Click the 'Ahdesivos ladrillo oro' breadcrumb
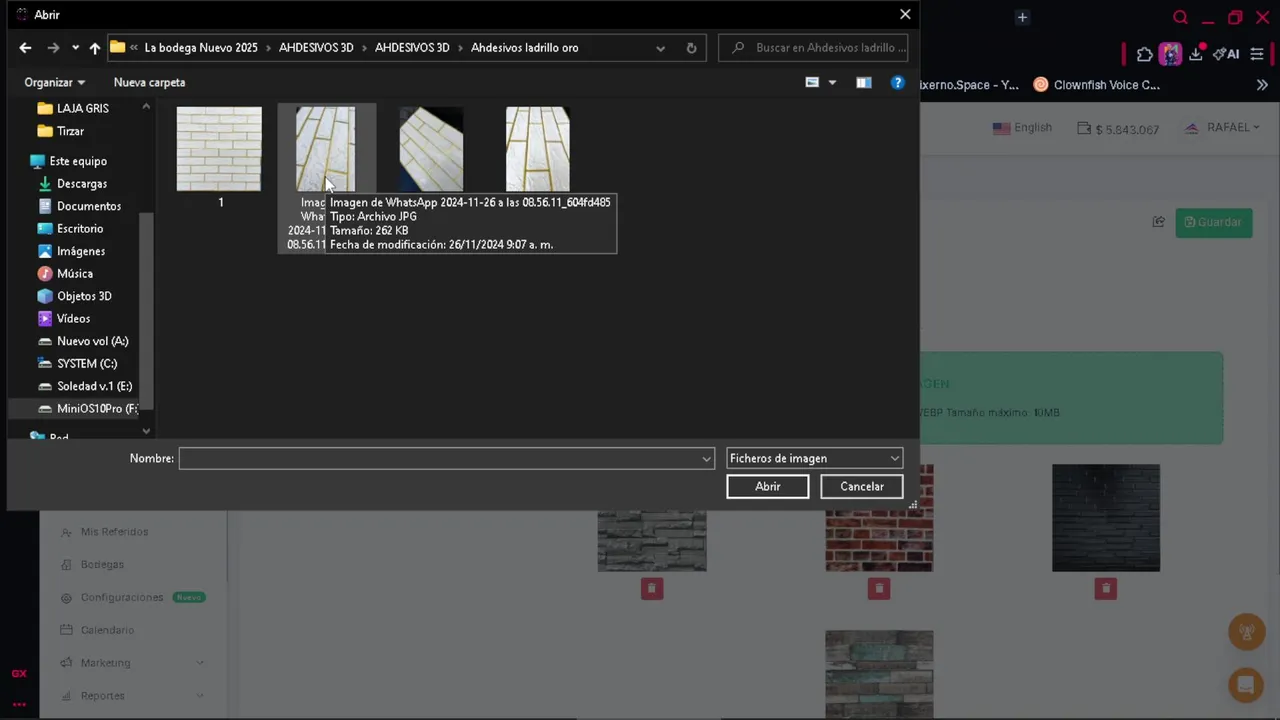The image size is (1280, 720). point(524,47)
